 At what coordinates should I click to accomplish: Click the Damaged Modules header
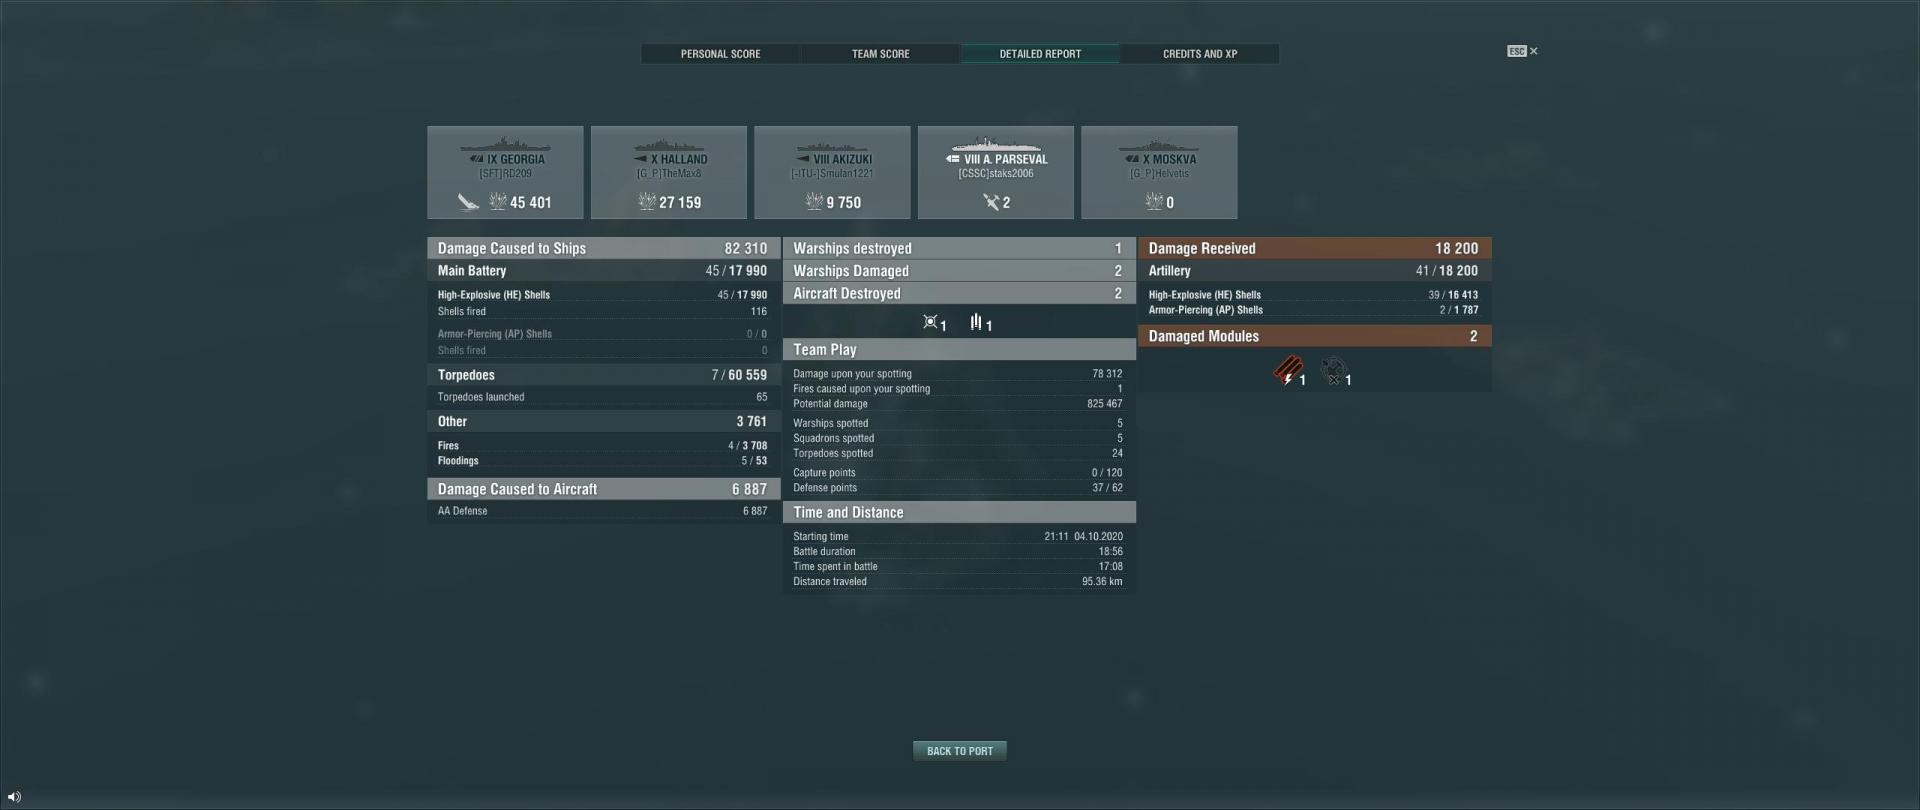[x=1315, y=336]
